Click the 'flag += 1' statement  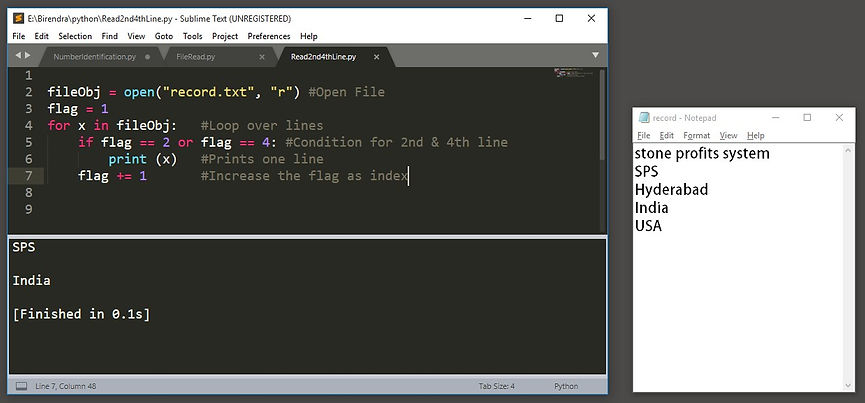pos(113,176)
